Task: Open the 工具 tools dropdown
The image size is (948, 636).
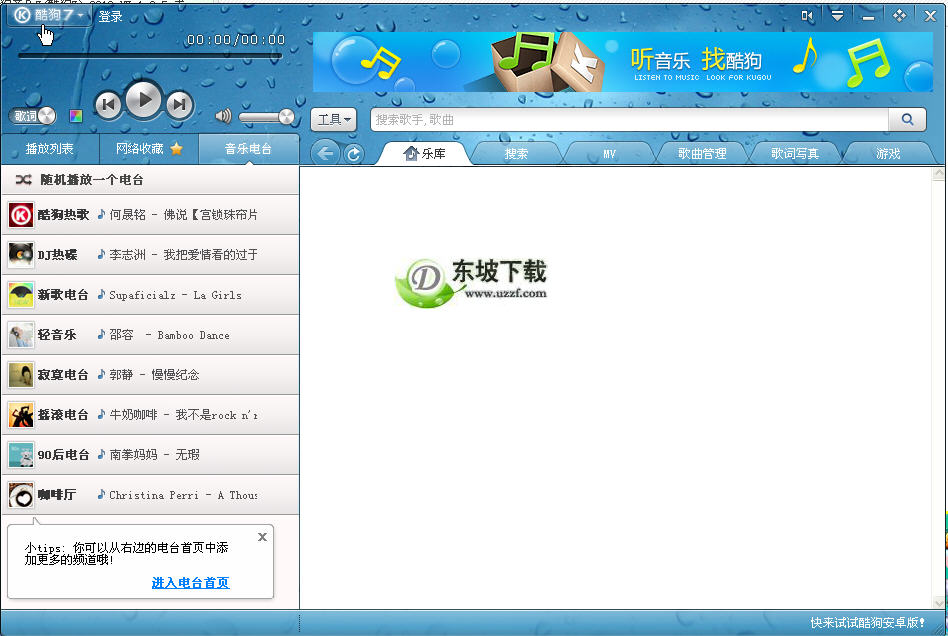Action: [334, 120]
